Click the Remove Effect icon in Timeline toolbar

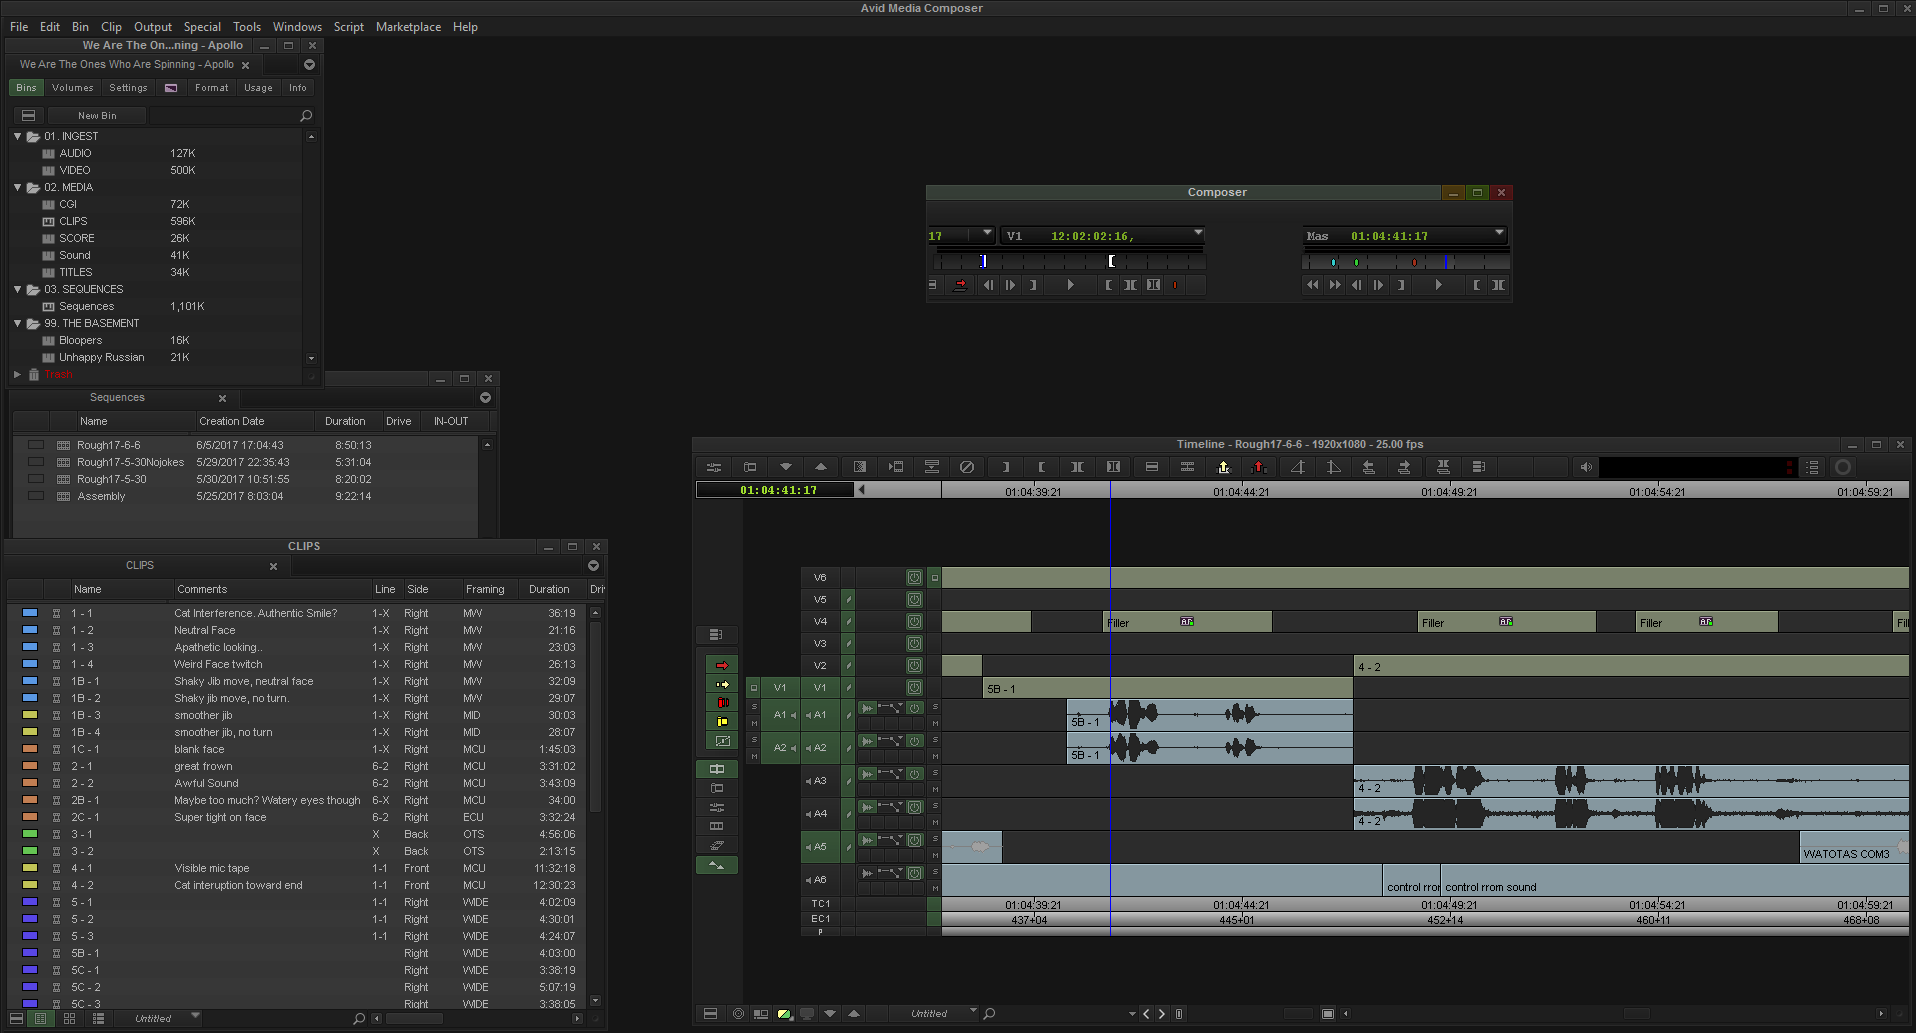pyautogui.click(x=967, y=467)
